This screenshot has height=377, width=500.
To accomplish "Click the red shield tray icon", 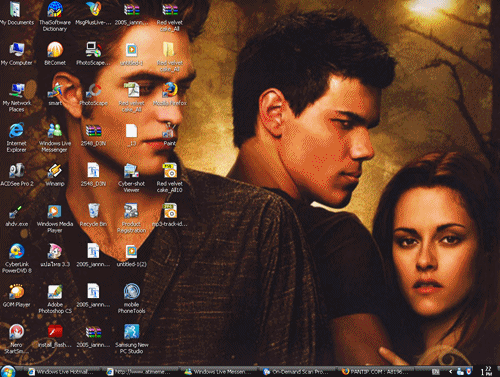I will tap(468, 371).
